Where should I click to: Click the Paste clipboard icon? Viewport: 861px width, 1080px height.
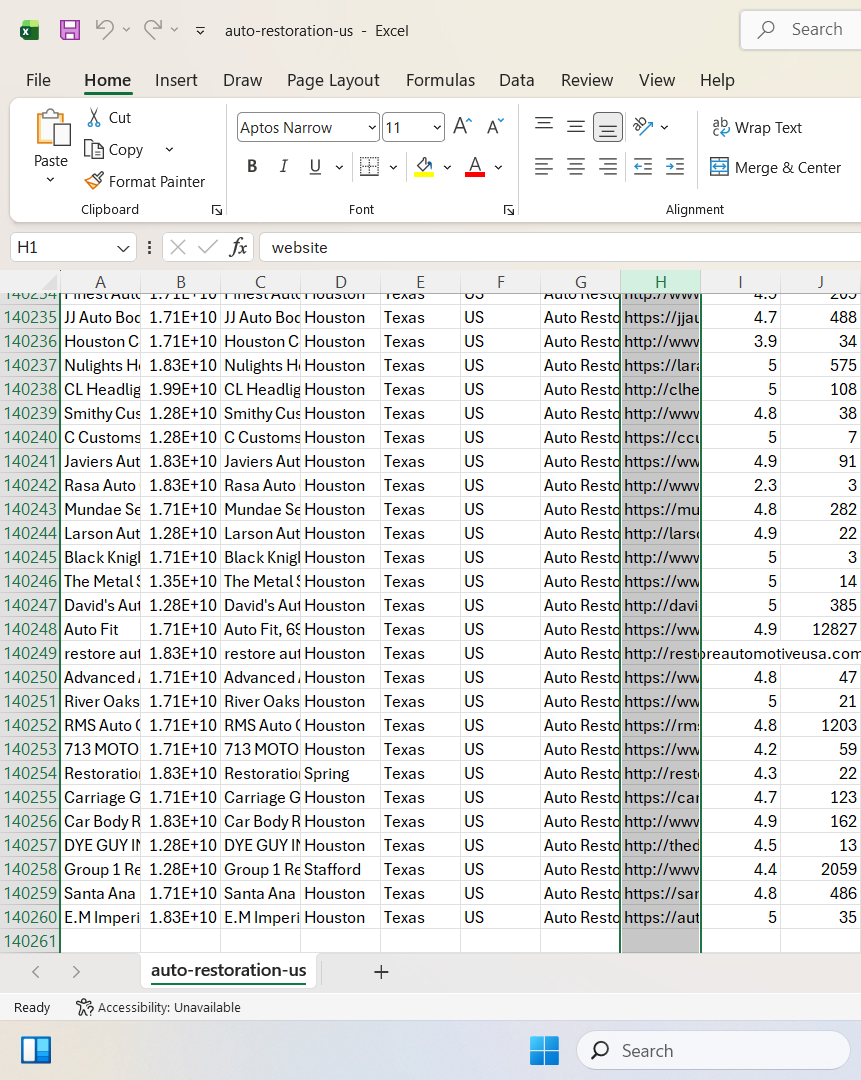pyautogui.click(x=52, y=127)
